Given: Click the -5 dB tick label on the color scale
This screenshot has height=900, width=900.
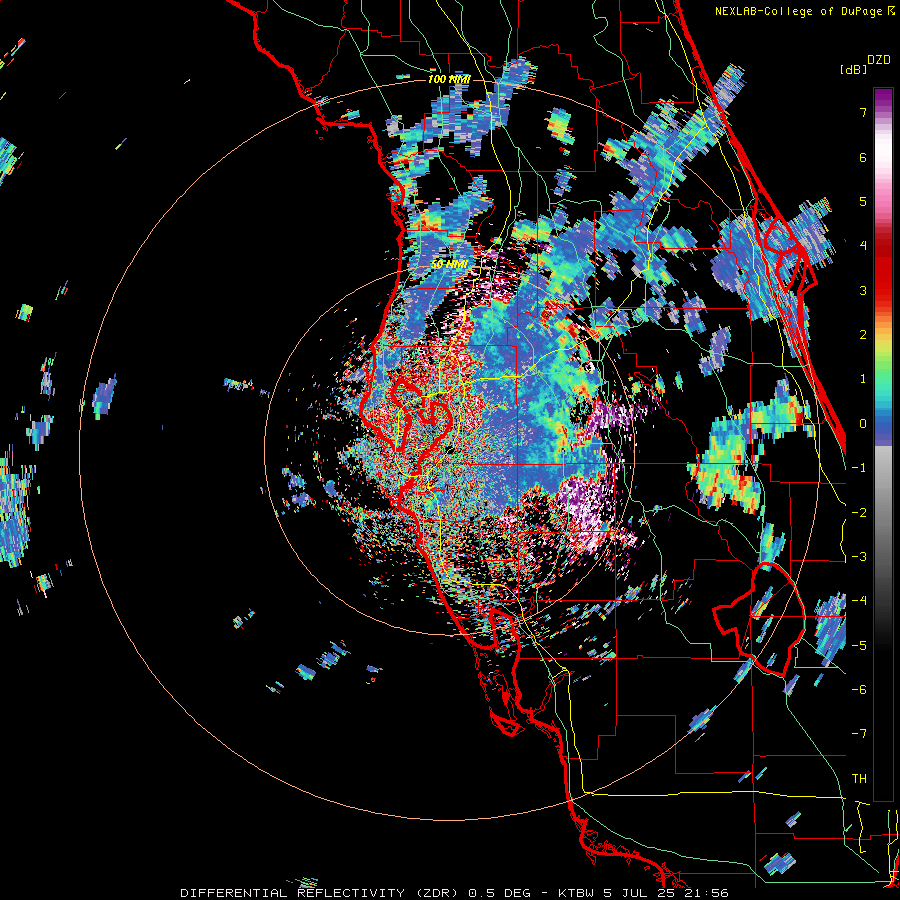Looking at the screenshot, I should 859,646.
